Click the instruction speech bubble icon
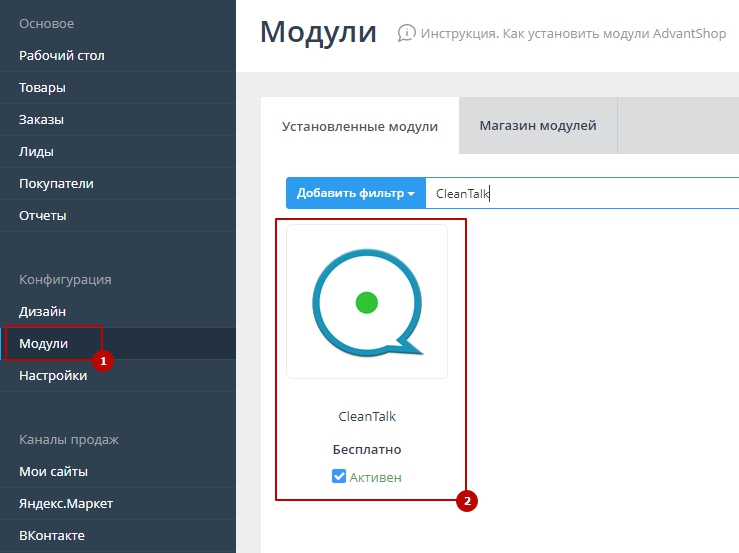Screen dimensions: 739x553 coord(406,33)
